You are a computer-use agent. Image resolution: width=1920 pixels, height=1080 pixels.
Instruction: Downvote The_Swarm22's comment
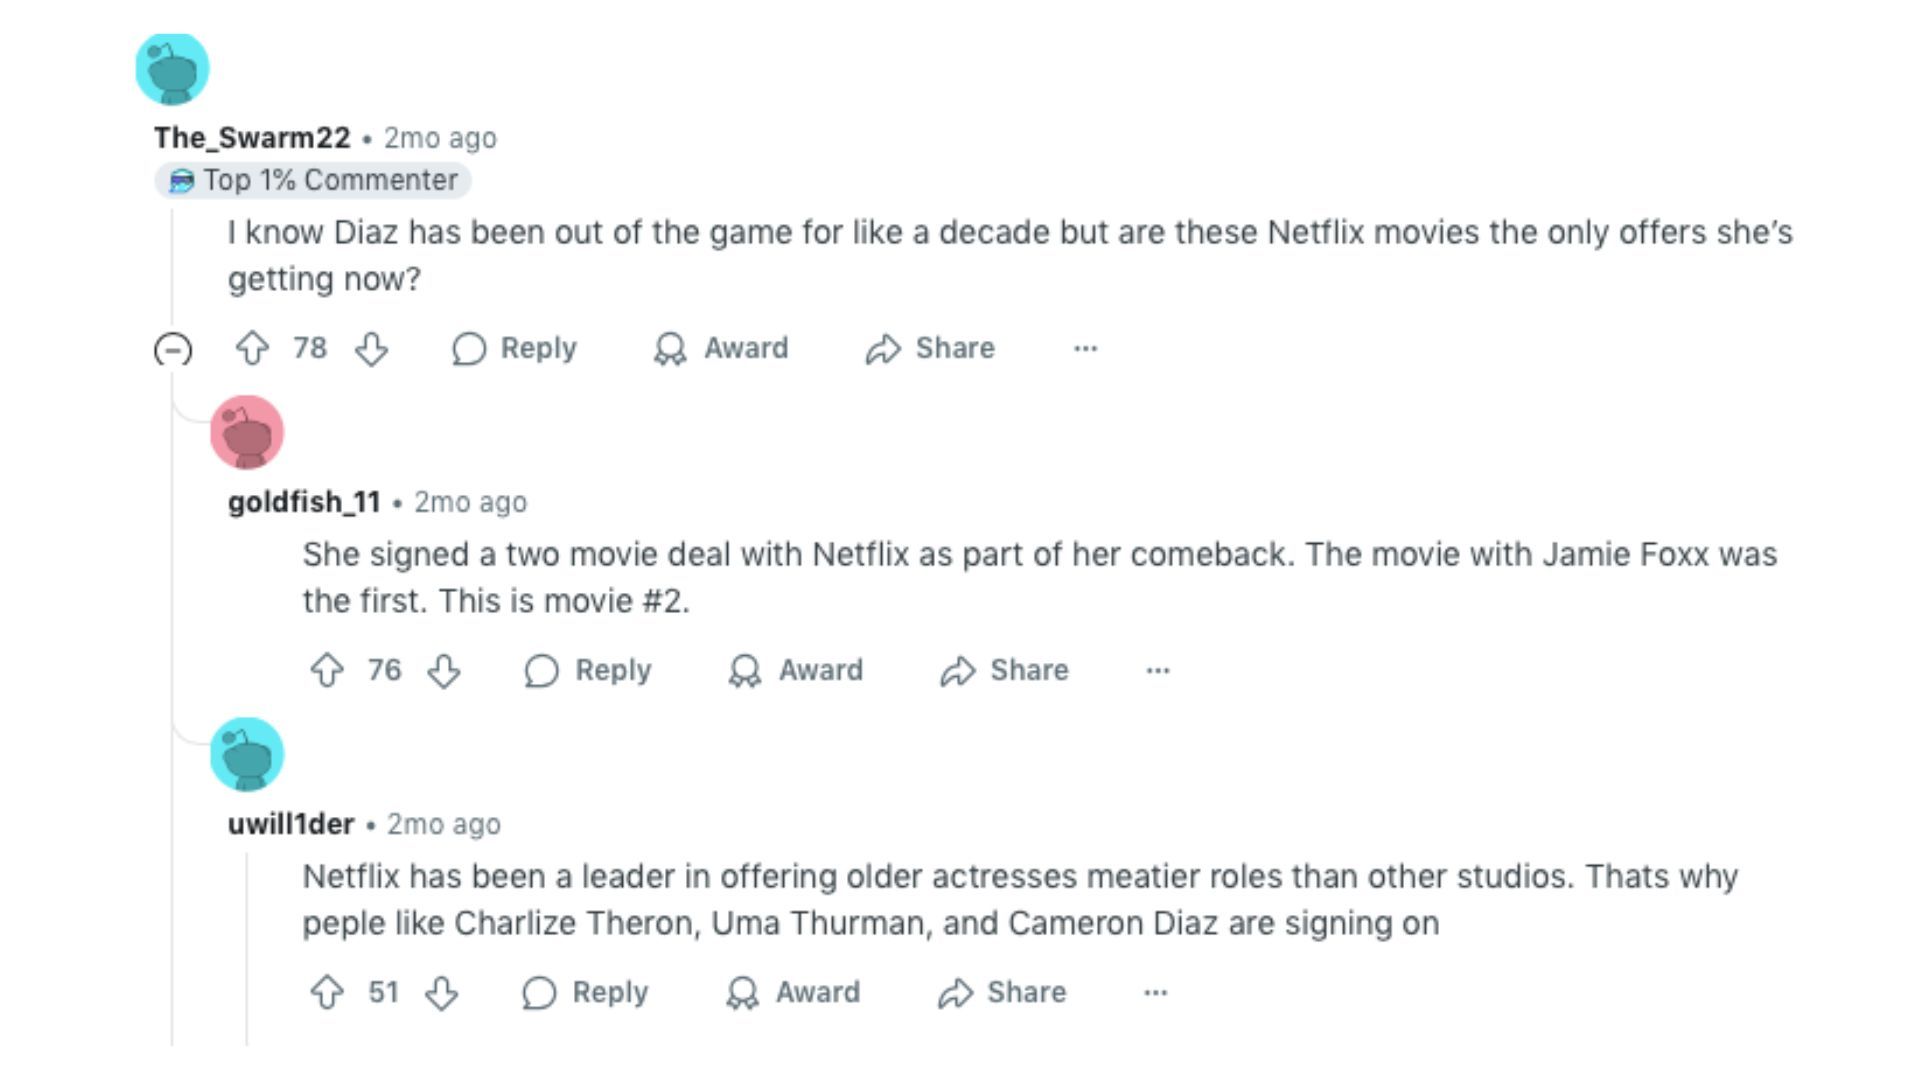point(372,349)
